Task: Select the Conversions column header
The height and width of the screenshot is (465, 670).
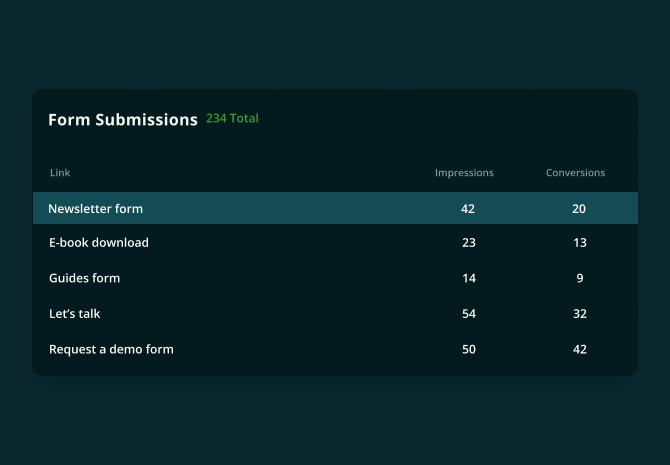Action: 575,173
